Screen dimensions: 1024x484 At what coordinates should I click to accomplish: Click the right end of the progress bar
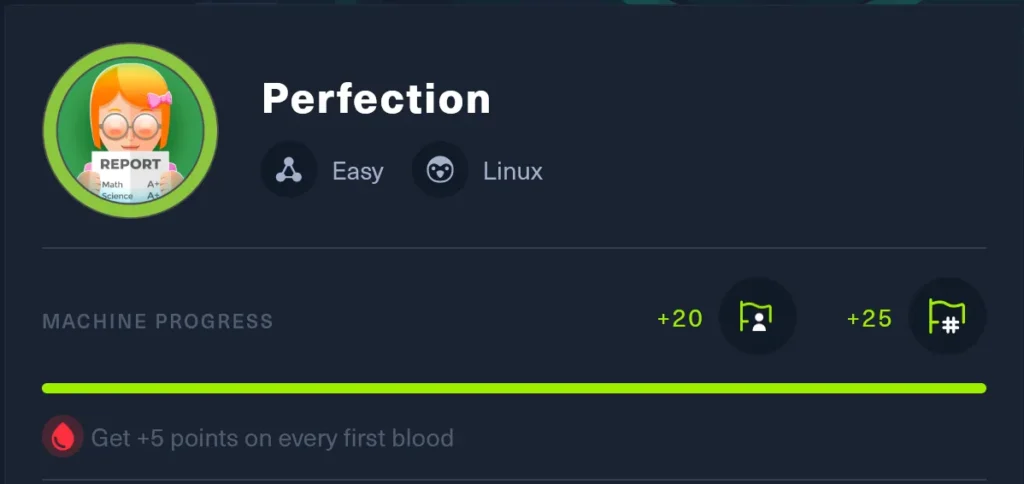[980, 388]
